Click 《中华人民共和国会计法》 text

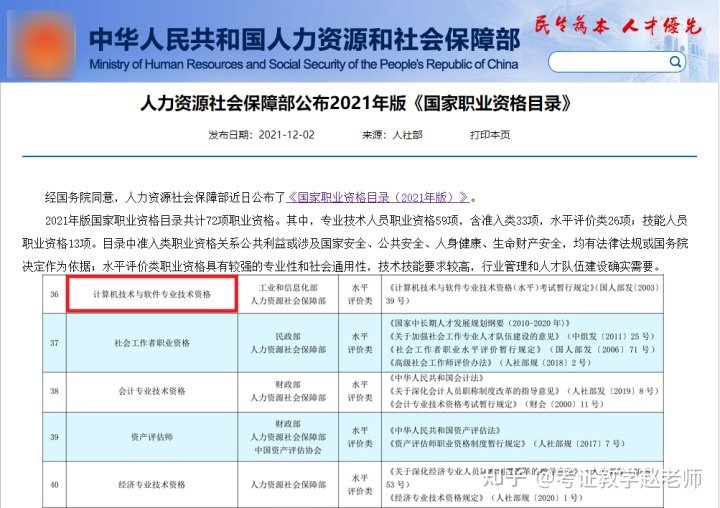pyautogui.click(x=436, y=378)
